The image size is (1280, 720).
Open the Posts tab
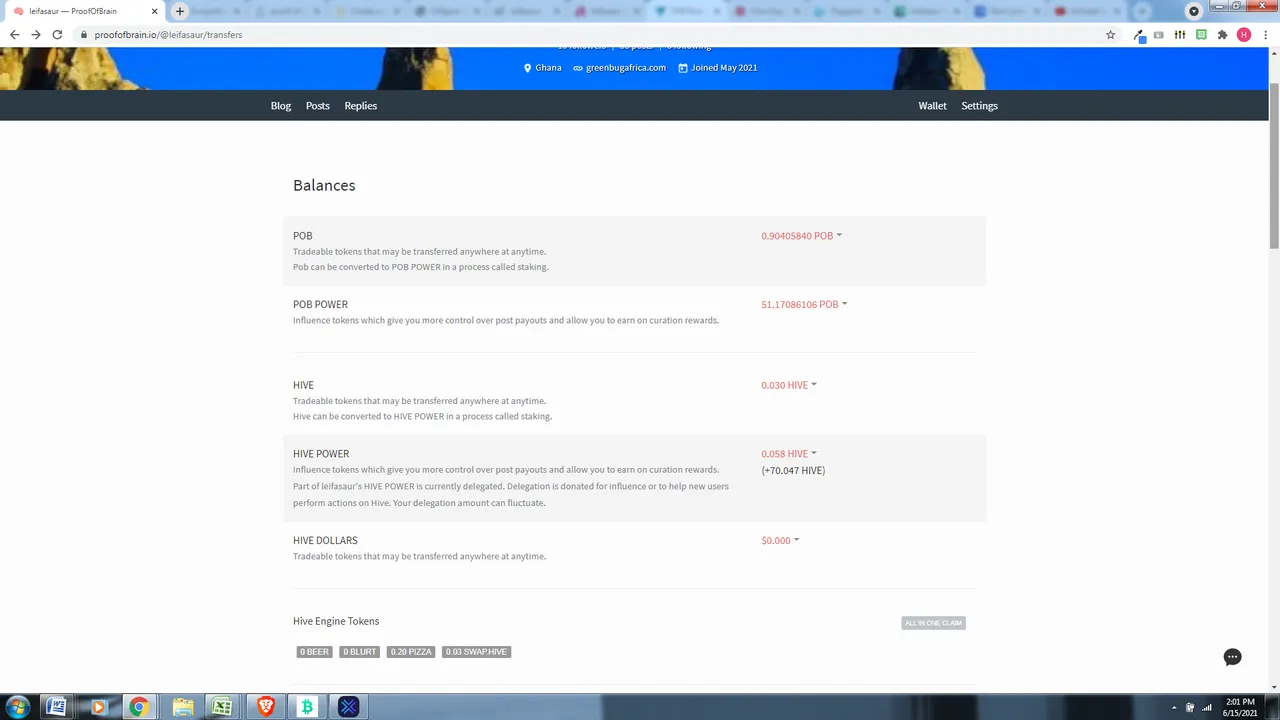pyautogui.click(x=318, y=106)
